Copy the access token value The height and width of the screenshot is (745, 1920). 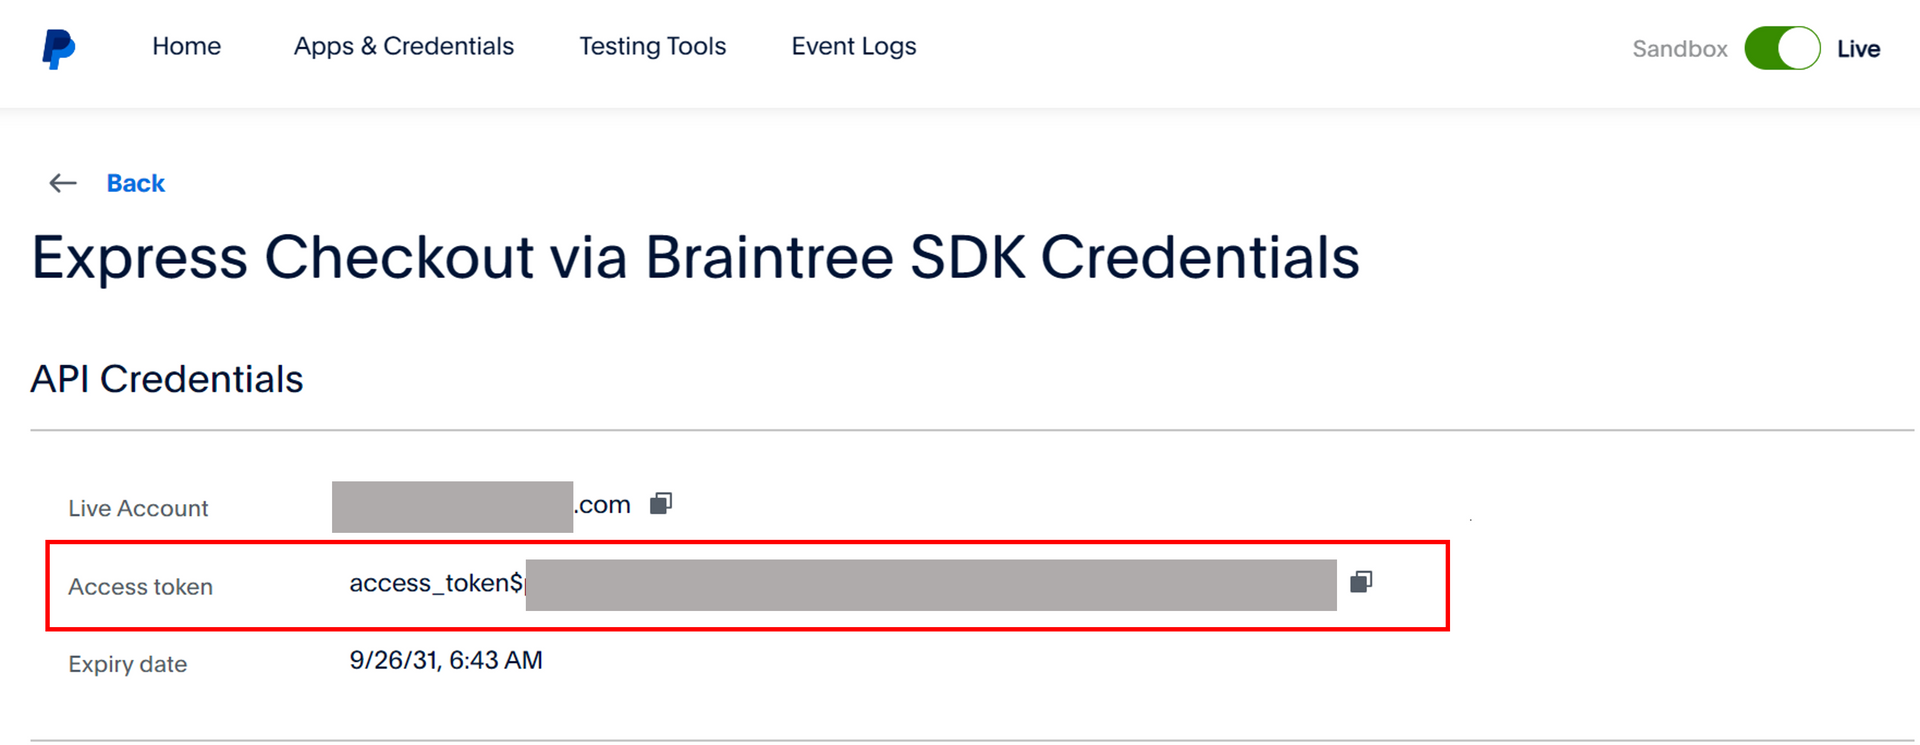pyautogui.click(x=1361, y=582)
